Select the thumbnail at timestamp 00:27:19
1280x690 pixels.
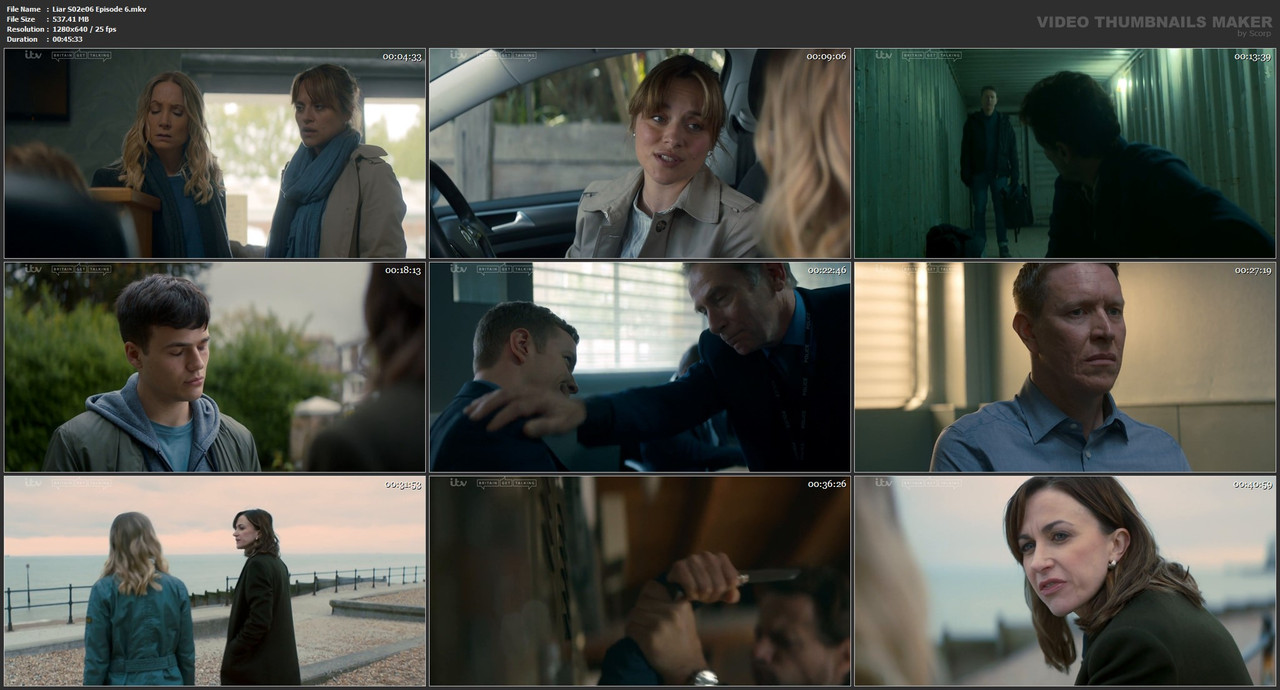click(x=1065, y=367)
